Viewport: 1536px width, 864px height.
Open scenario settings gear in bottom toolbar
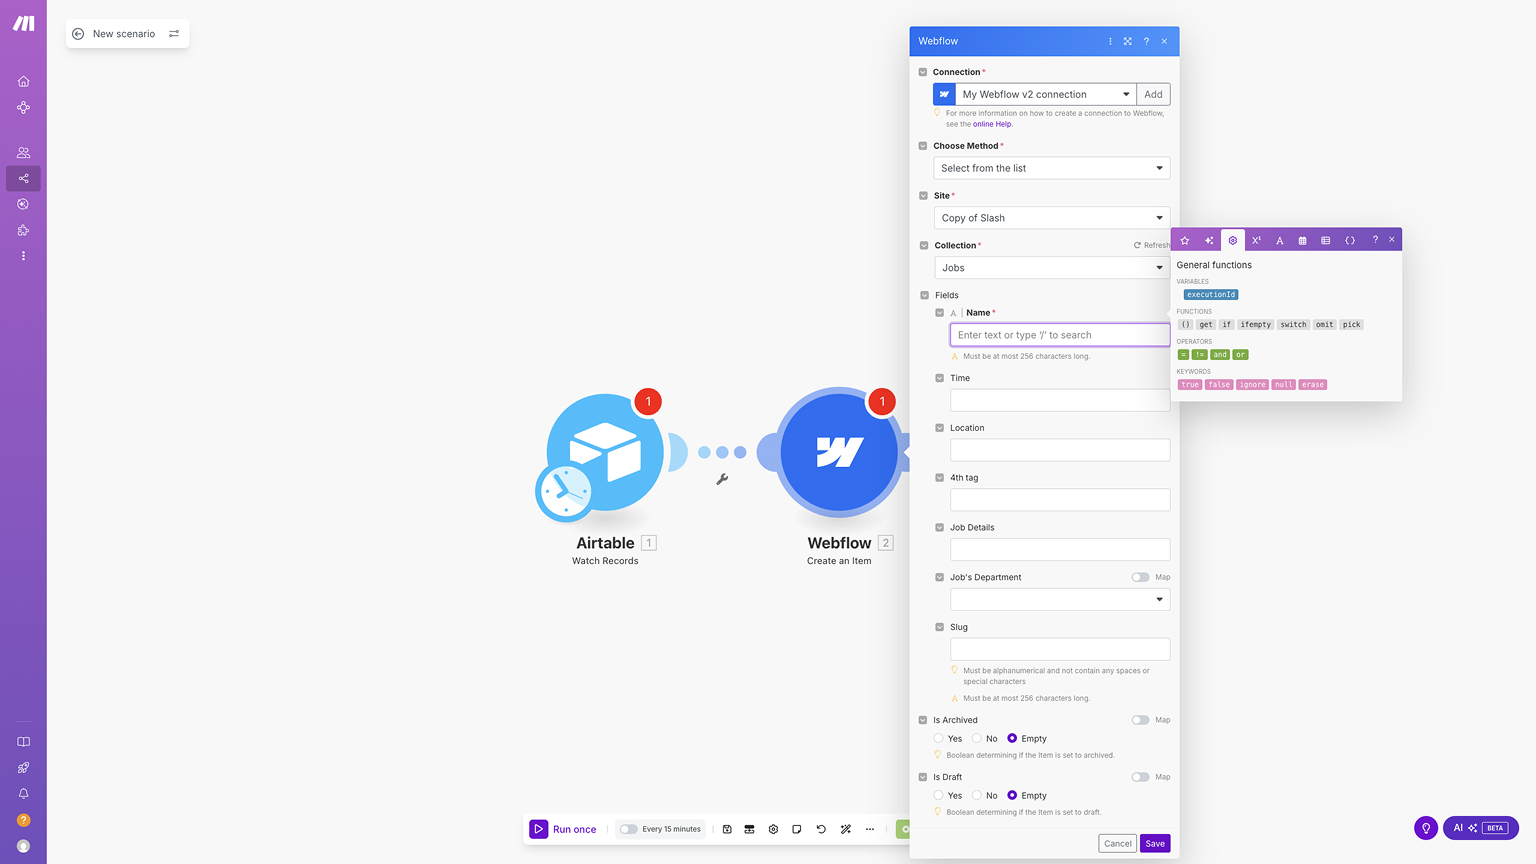click(x=773, y=829)
